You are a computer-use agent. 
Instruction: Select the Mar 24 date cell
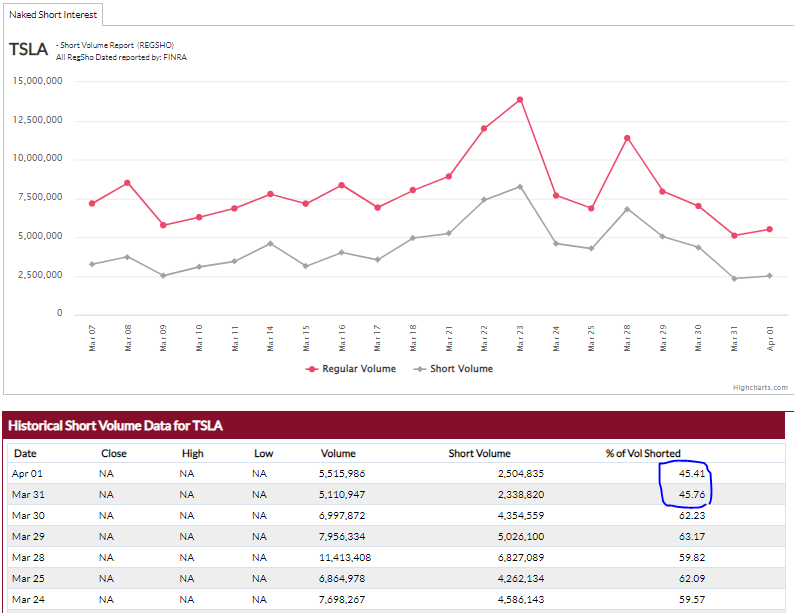28,600
